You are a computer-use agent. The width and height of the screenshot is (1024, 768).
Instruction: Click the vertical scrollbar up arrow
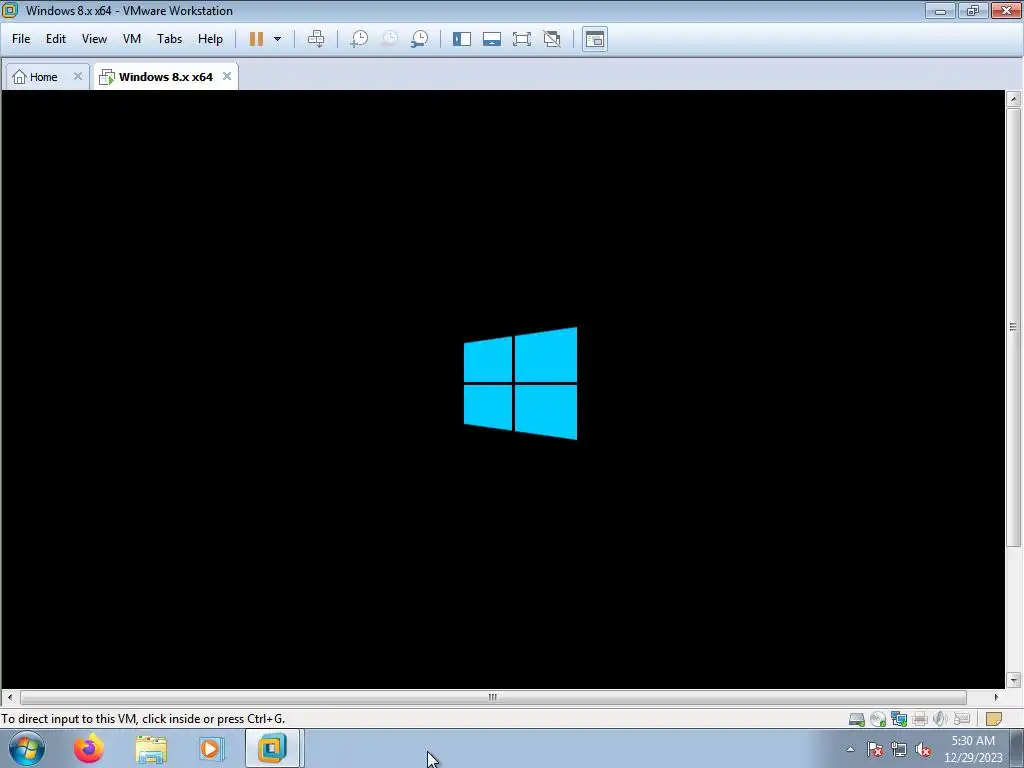point(1014,99)
